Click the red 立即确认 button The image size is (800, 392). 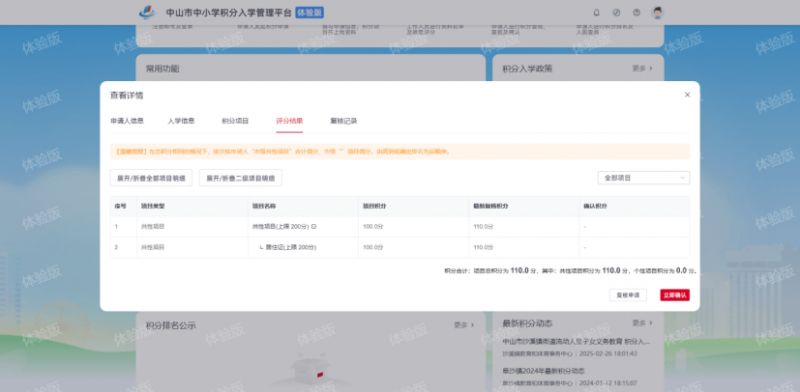point(674,295)
